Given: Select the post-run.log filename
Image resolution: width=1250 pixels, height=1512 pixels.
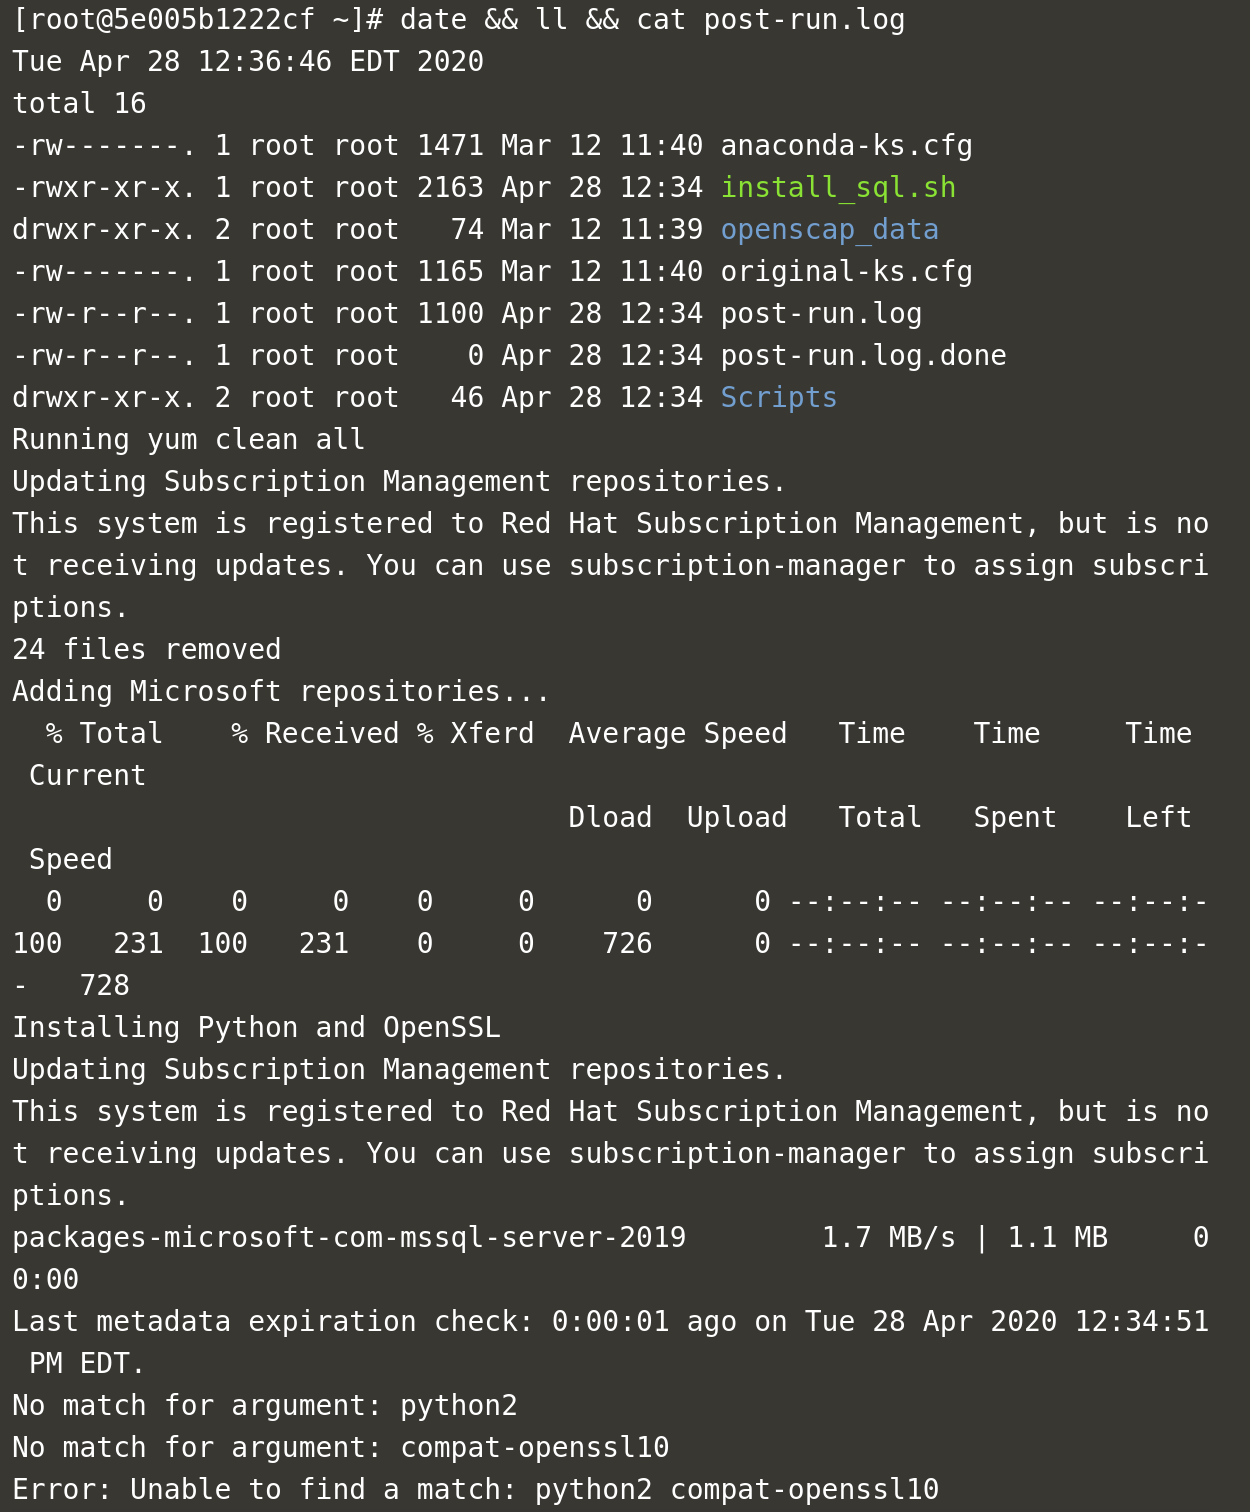Looking at the screenshot, I should [821, 313].
